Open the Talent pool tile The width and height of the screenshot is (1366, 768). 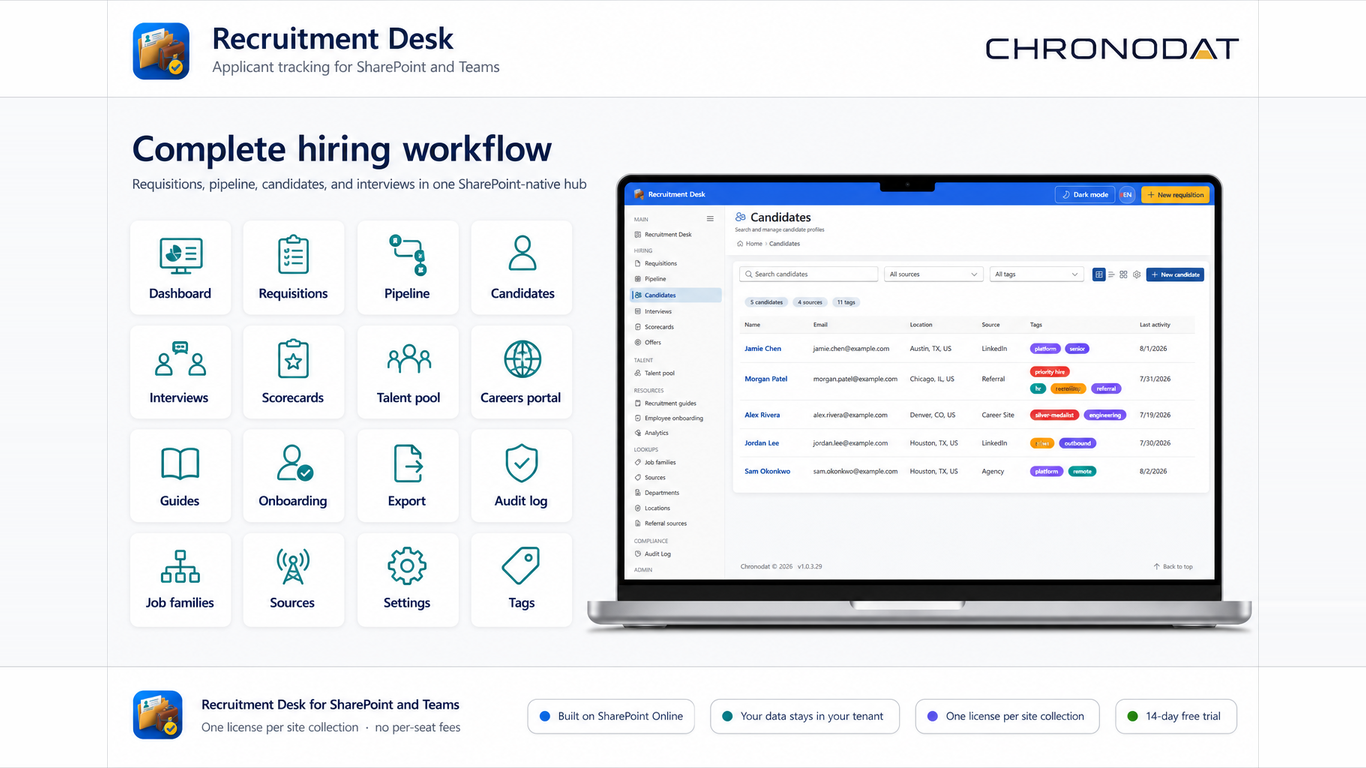(x=407, y=372)
